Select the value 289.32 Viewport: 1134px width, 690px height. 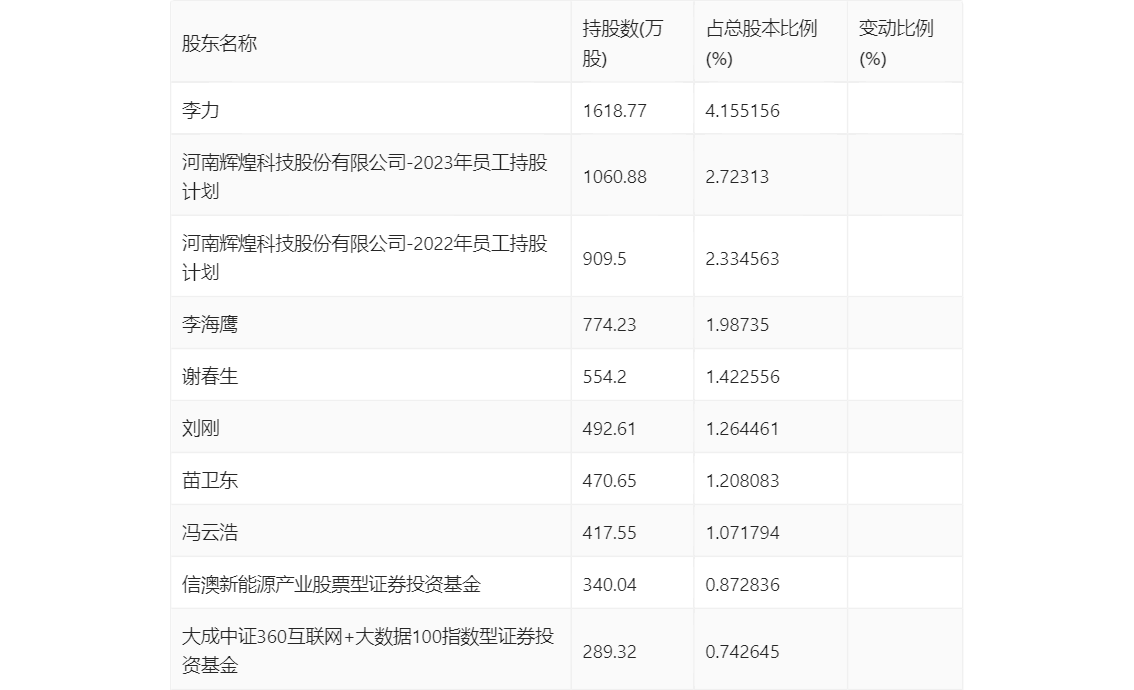[x=609, y=652]
